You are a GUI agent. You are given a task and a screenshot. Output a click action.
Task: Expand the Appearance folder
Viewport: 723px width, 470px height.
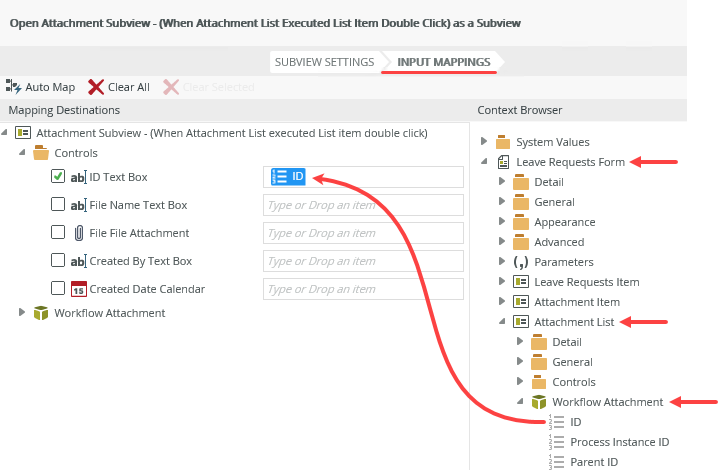click(x=502, y=222)
